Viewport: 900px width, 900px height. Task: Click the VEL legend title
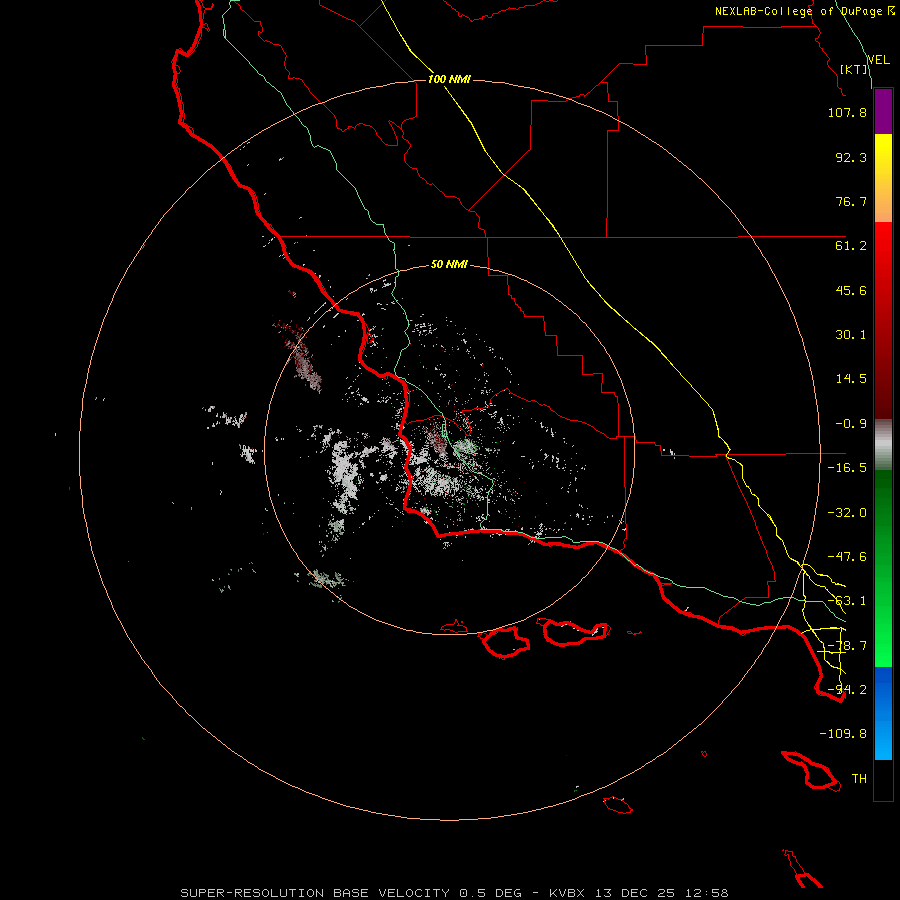(x=878, y=60)
